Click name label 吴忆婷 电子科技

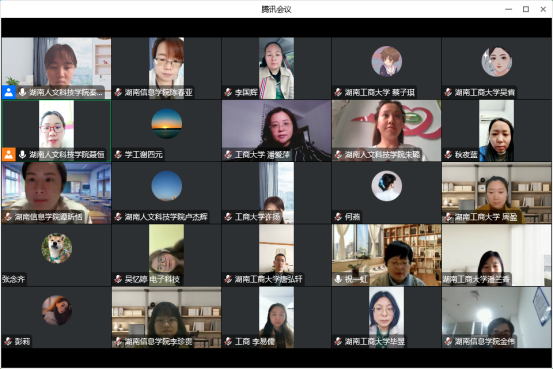point(152,279)
